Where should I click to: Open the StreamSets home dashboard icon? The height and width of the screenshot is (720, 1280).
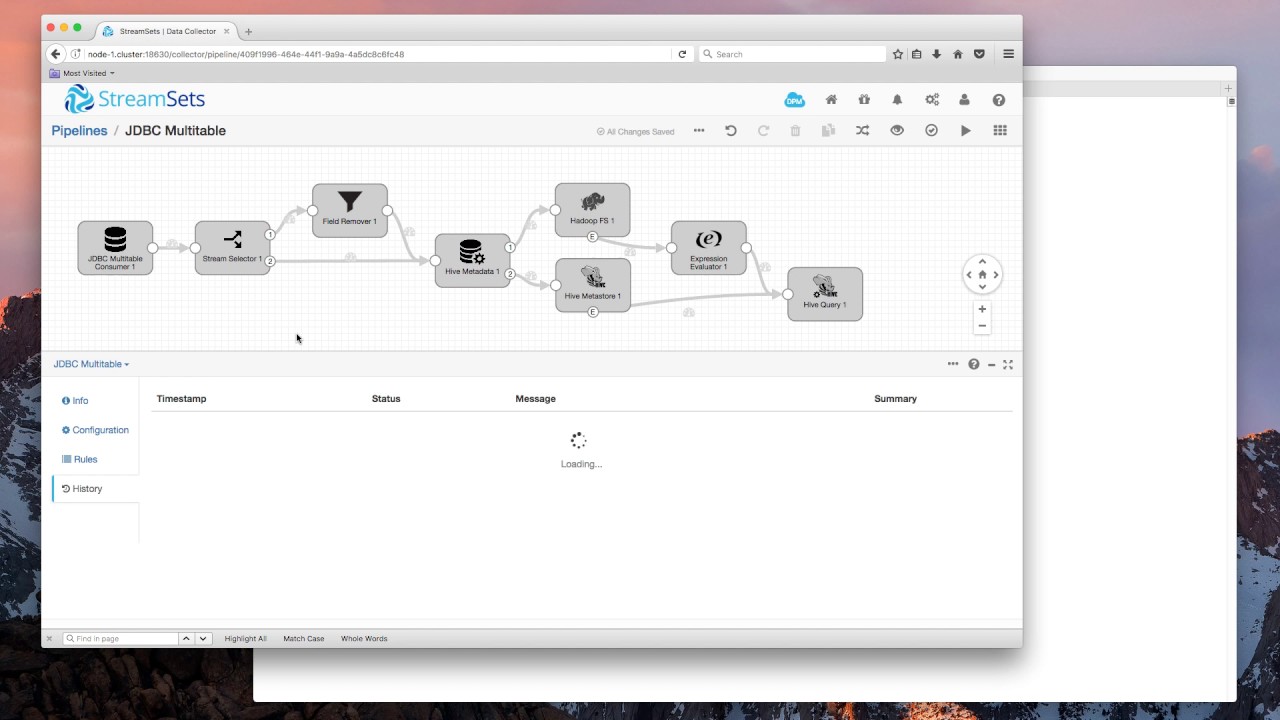coord(831,99)
